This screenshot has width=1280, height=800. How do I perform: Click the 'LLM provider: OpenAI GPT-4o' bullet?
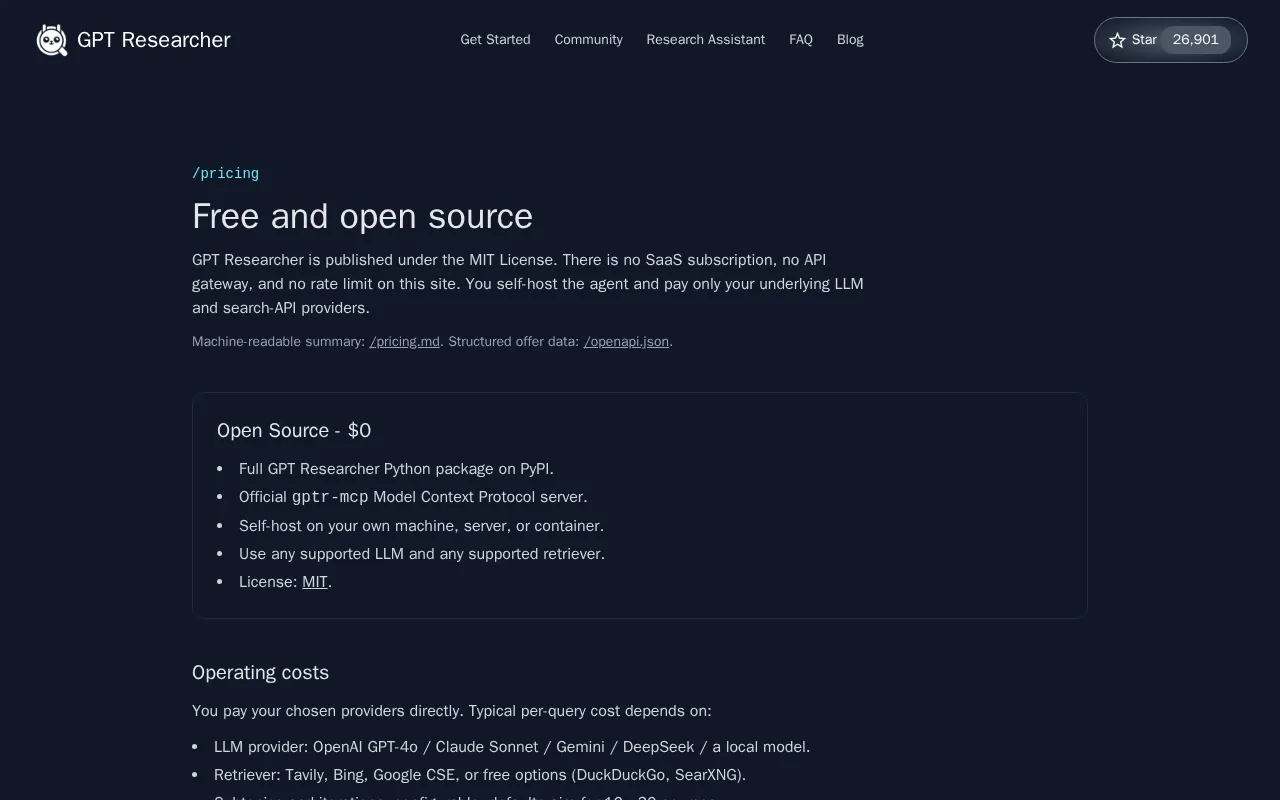click(512, 747)
